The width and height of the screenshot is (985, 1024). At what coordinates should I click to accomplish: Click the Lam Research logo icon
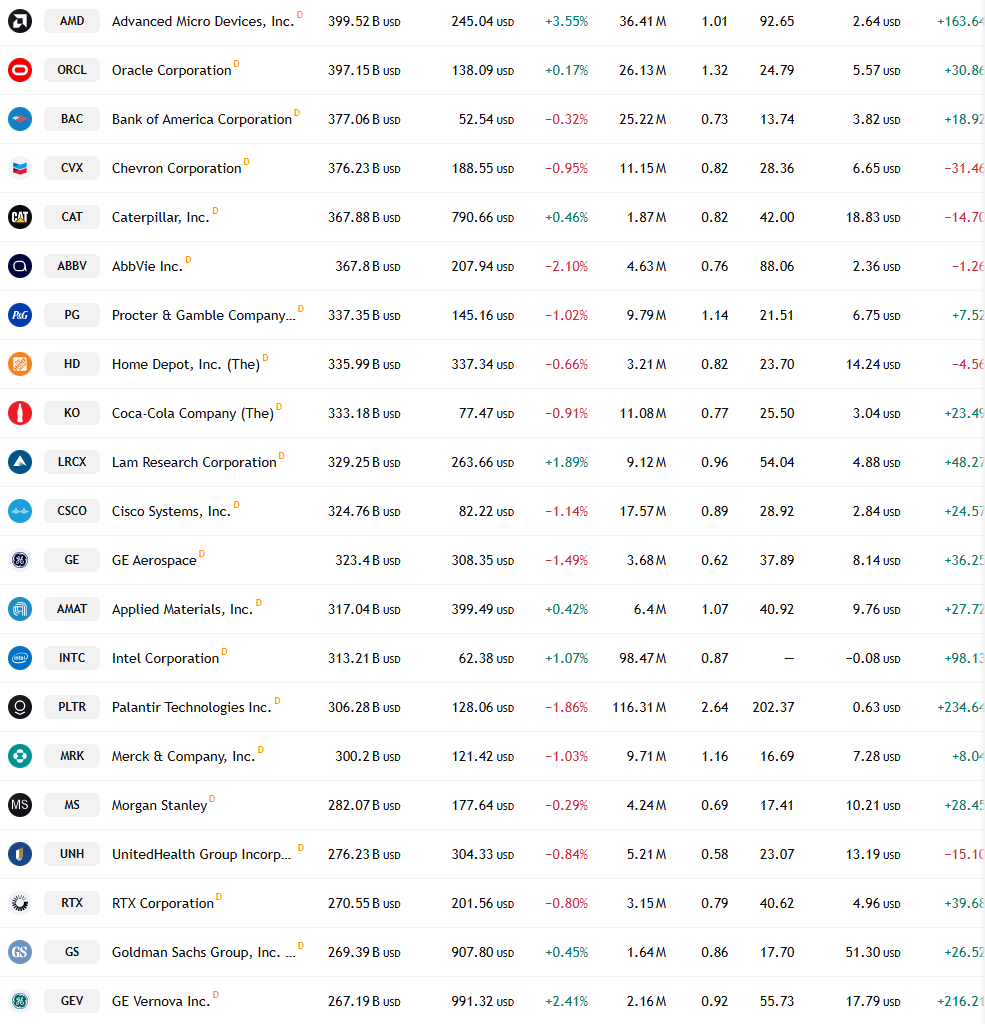20,462
